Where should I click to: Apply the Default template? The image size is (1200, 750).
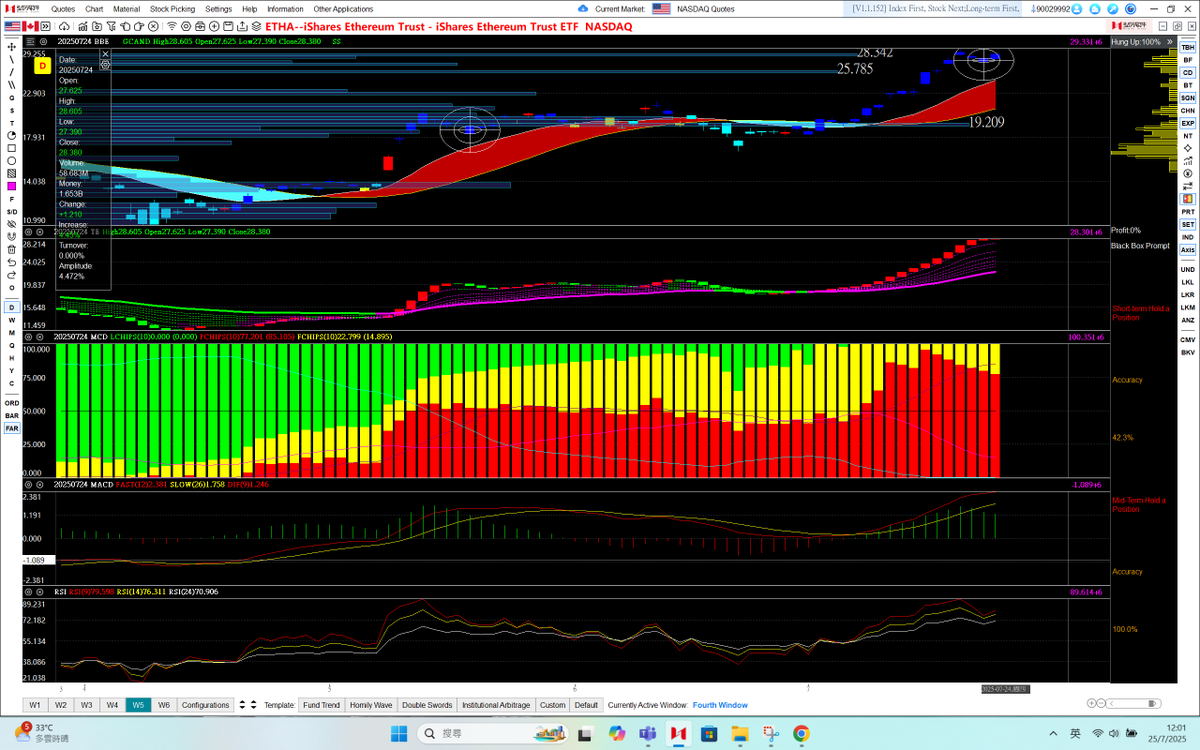pyautogui.click(x=586, y=705)
